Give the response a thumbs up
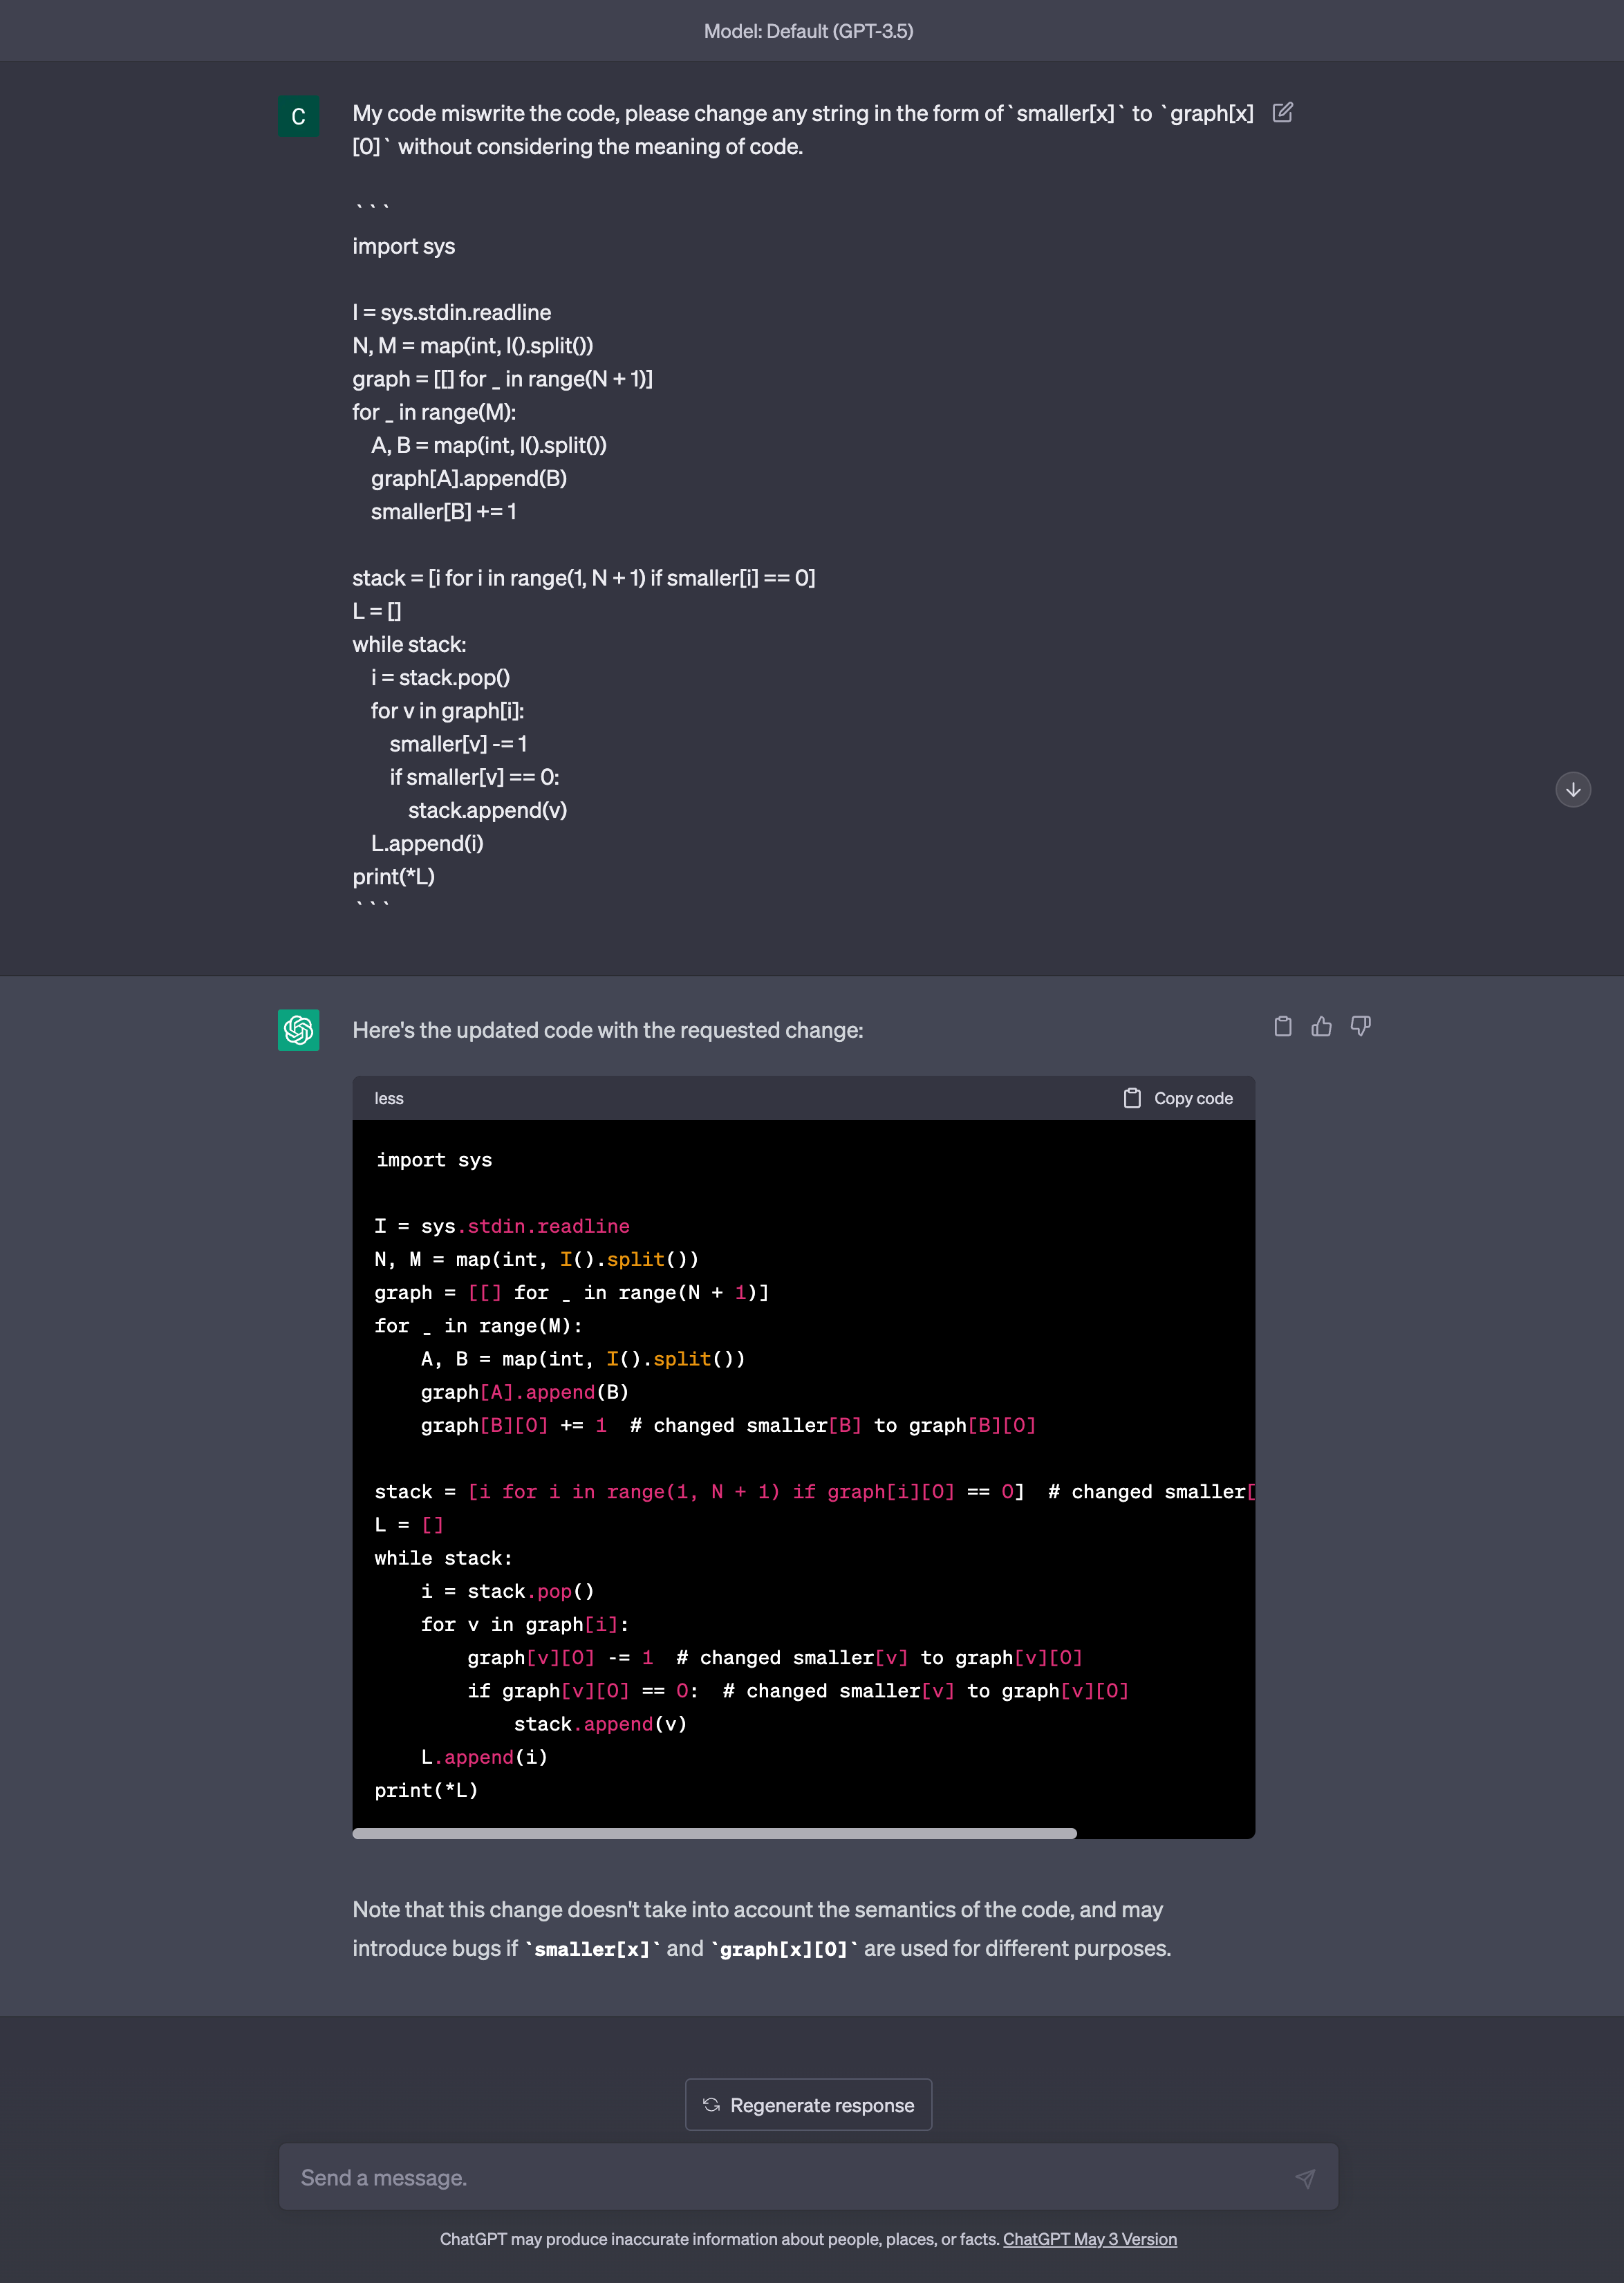 (x=1321, y=1026)
